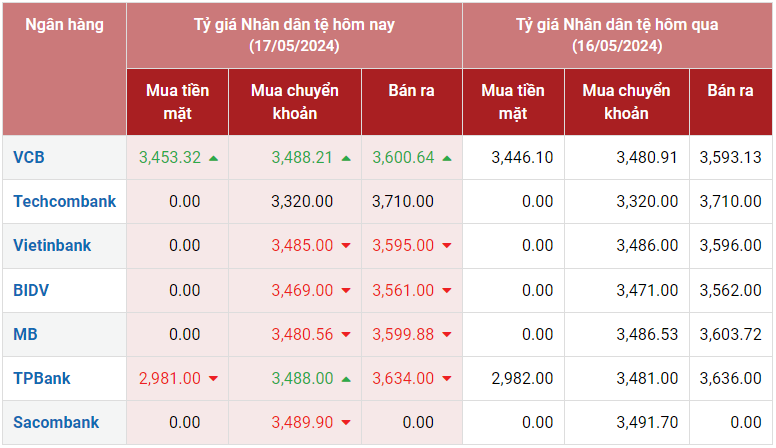Open the BIDV bank link

tap(31, 290)
